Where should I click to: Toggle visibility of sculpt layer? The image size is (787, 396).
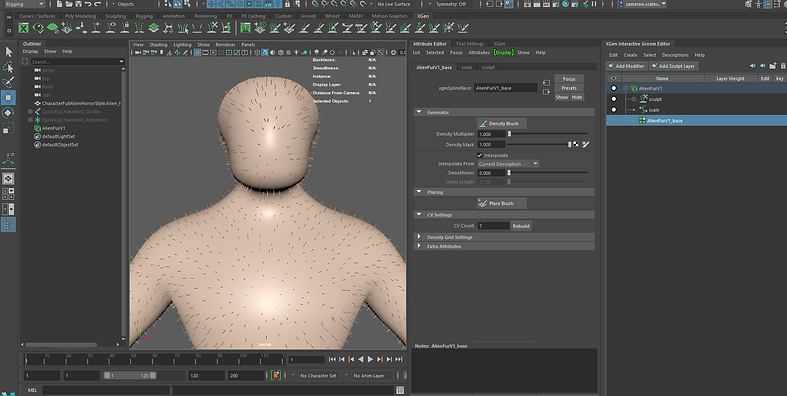613,99
